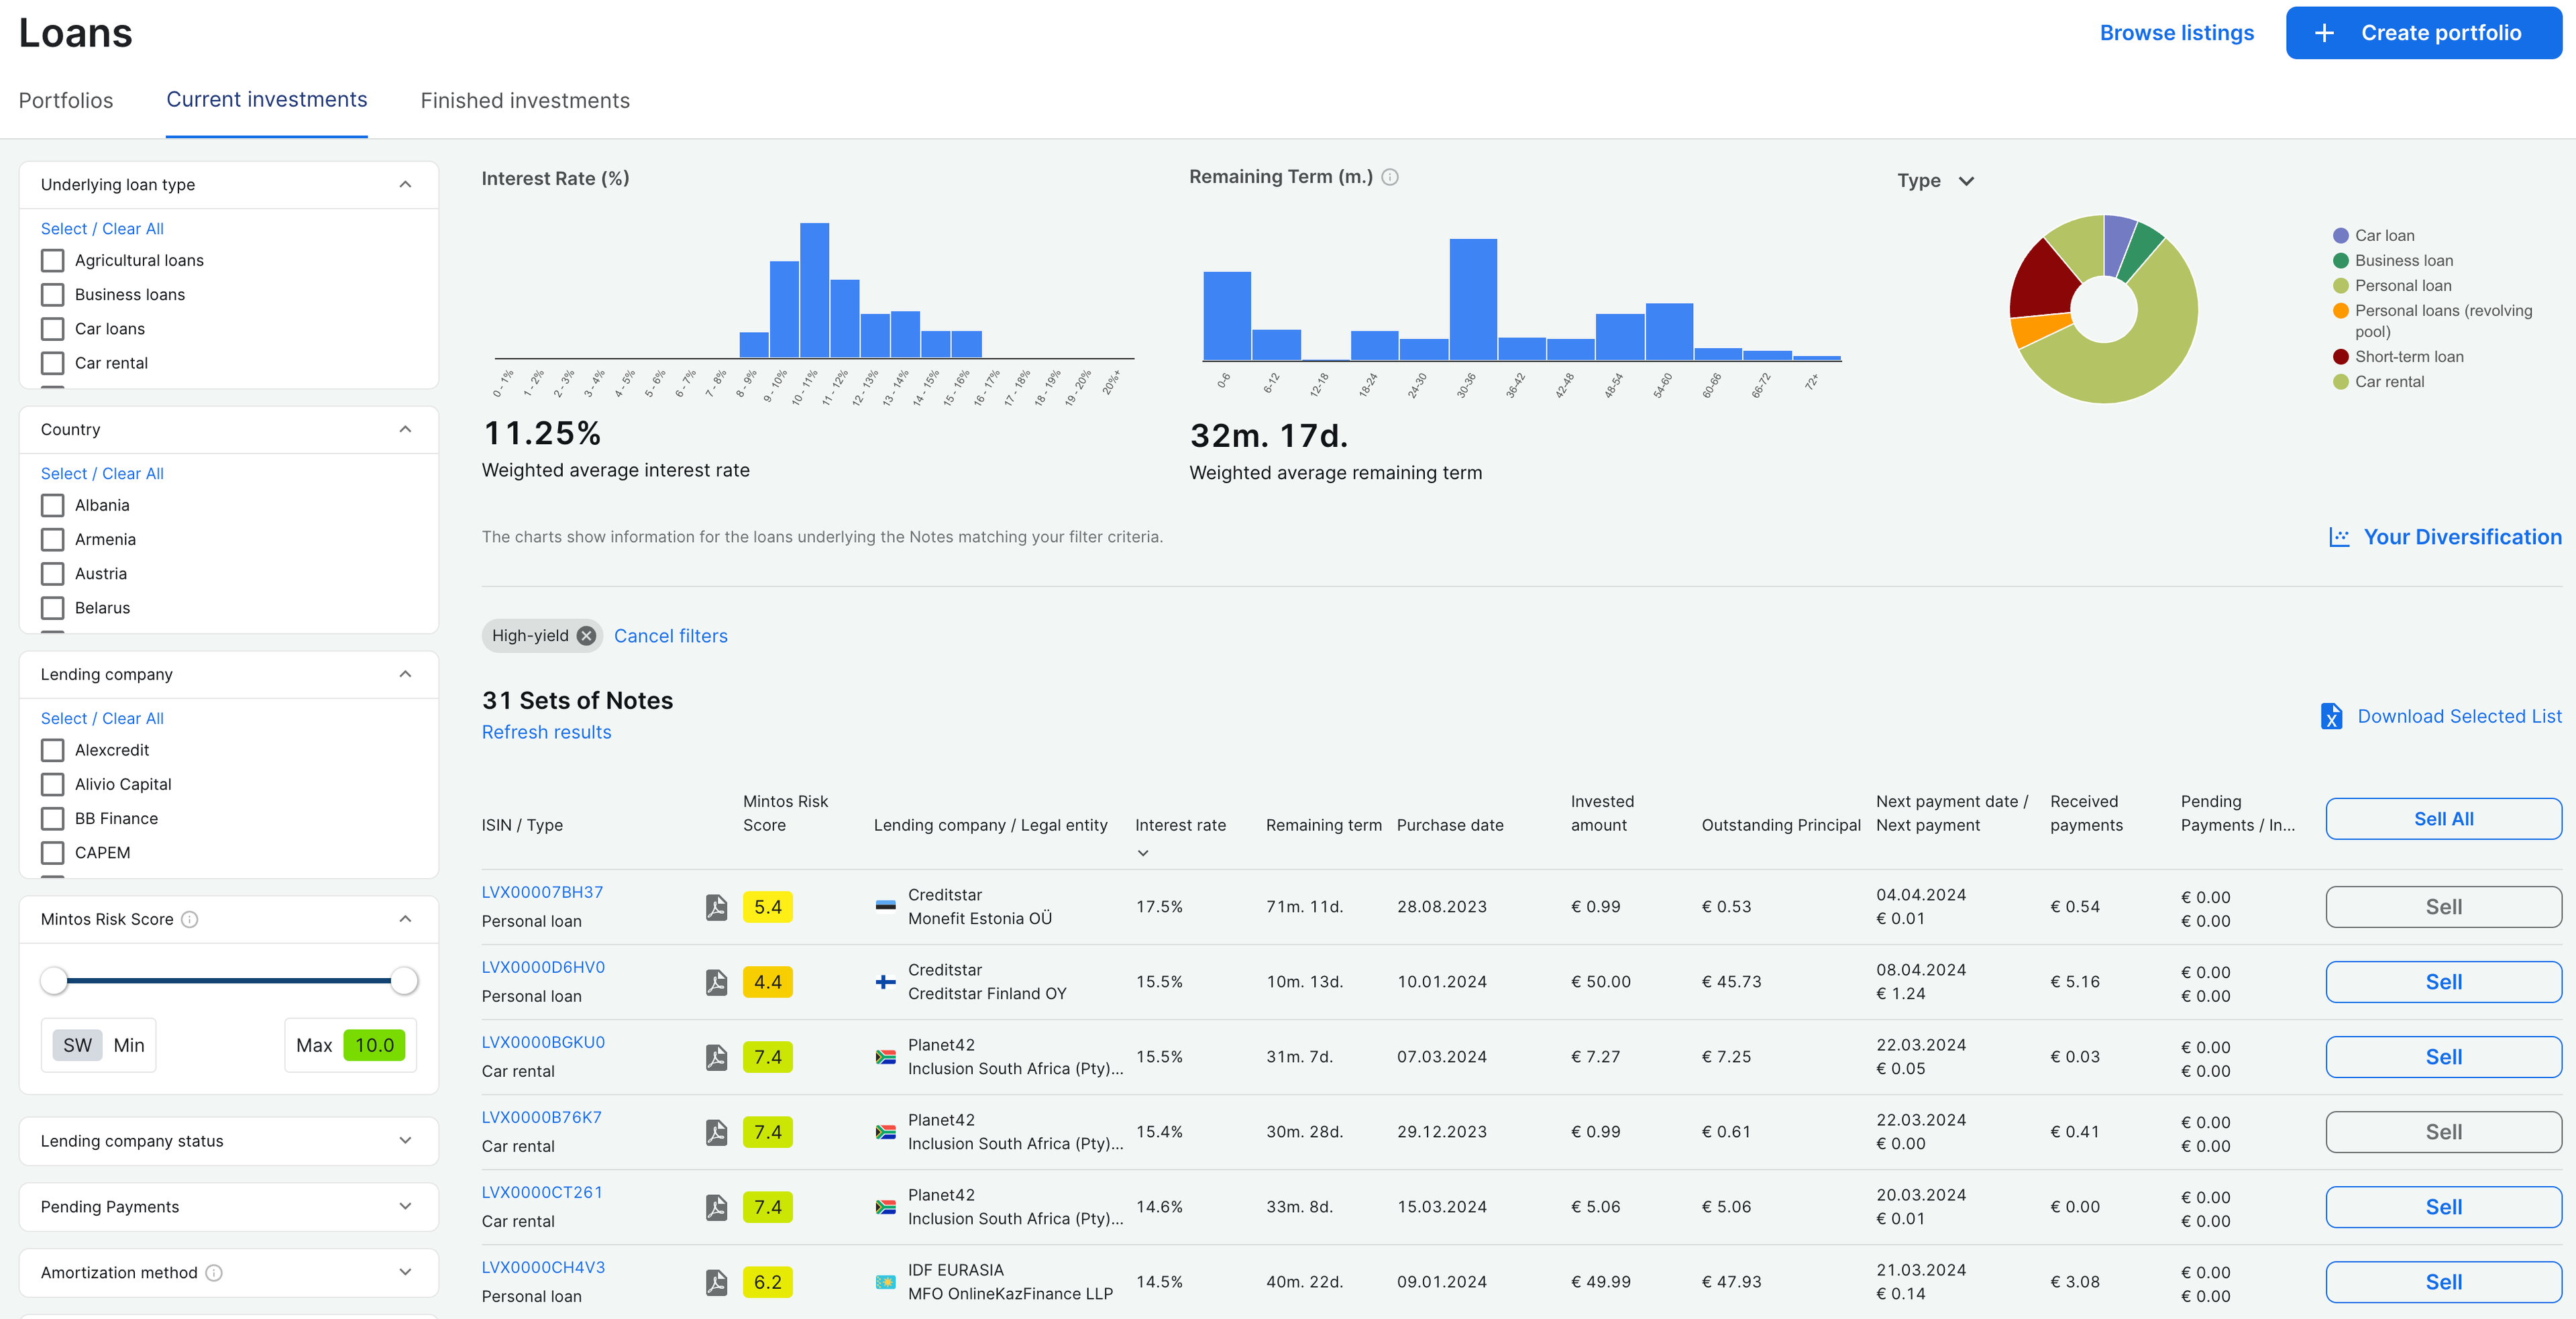Tick the Austria country checkbox
This screenshot has width=2576, height=1319.
click(53, 574)
